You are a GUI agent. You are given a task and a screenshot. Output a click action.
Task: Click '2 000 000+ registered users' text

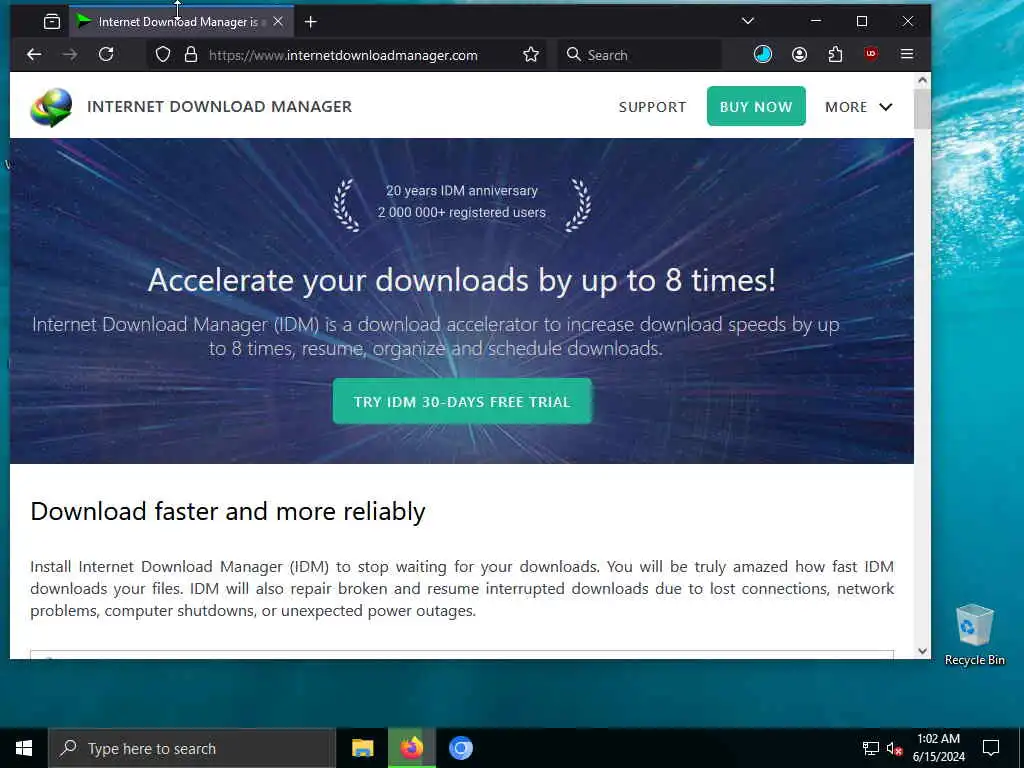point(462,212)
